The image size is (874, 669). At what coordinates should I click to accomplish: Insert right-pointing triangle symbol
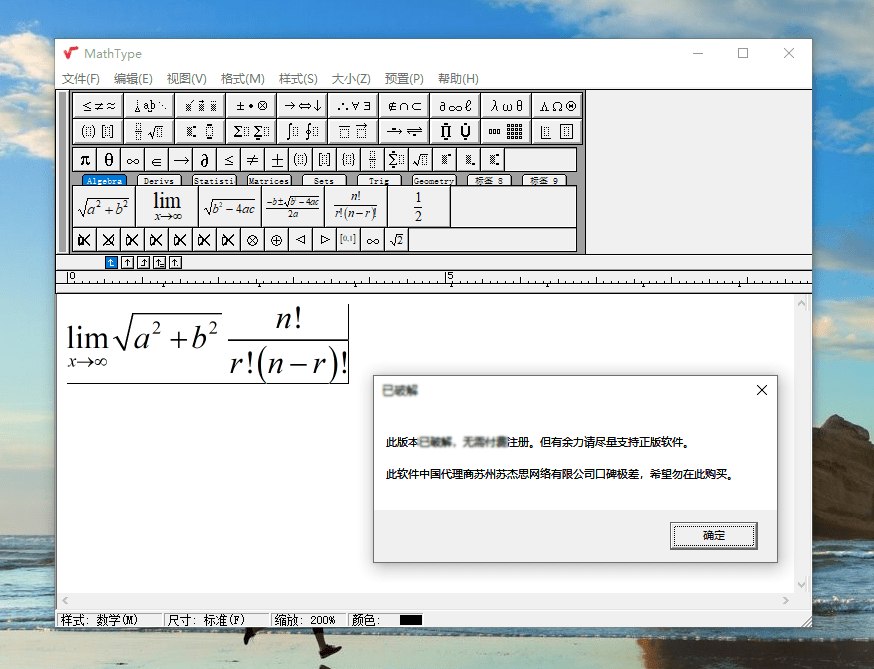point(324,240)
